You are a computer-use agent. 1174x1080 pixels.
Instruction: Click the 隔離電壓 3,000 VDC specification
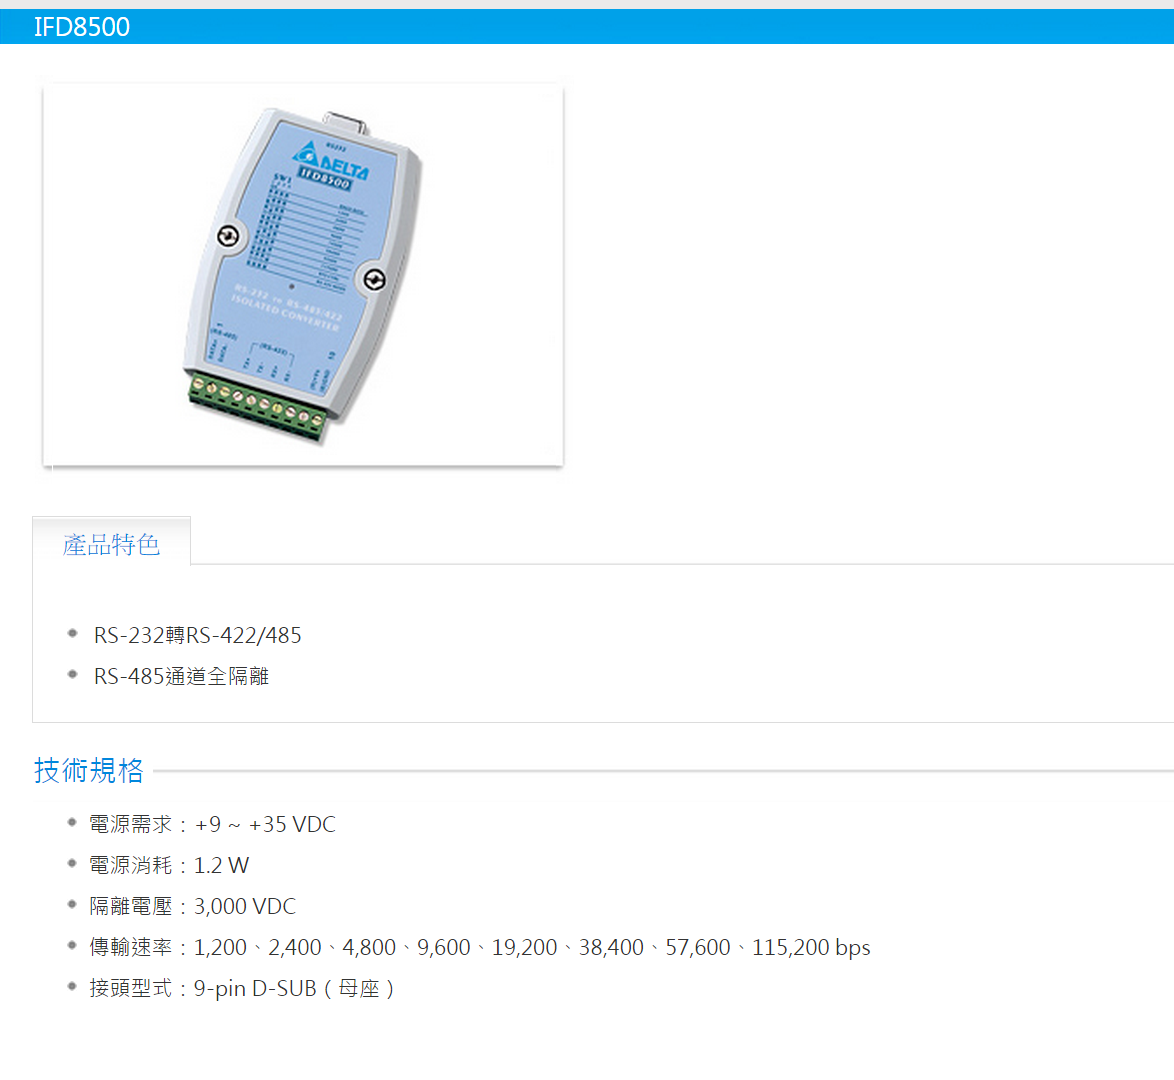pos(192,906)
